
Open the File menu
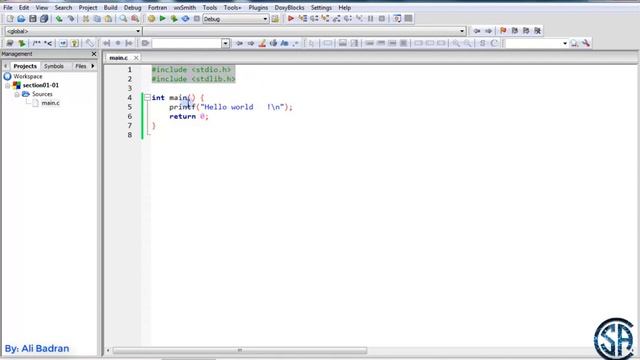[x=8, y=7]
